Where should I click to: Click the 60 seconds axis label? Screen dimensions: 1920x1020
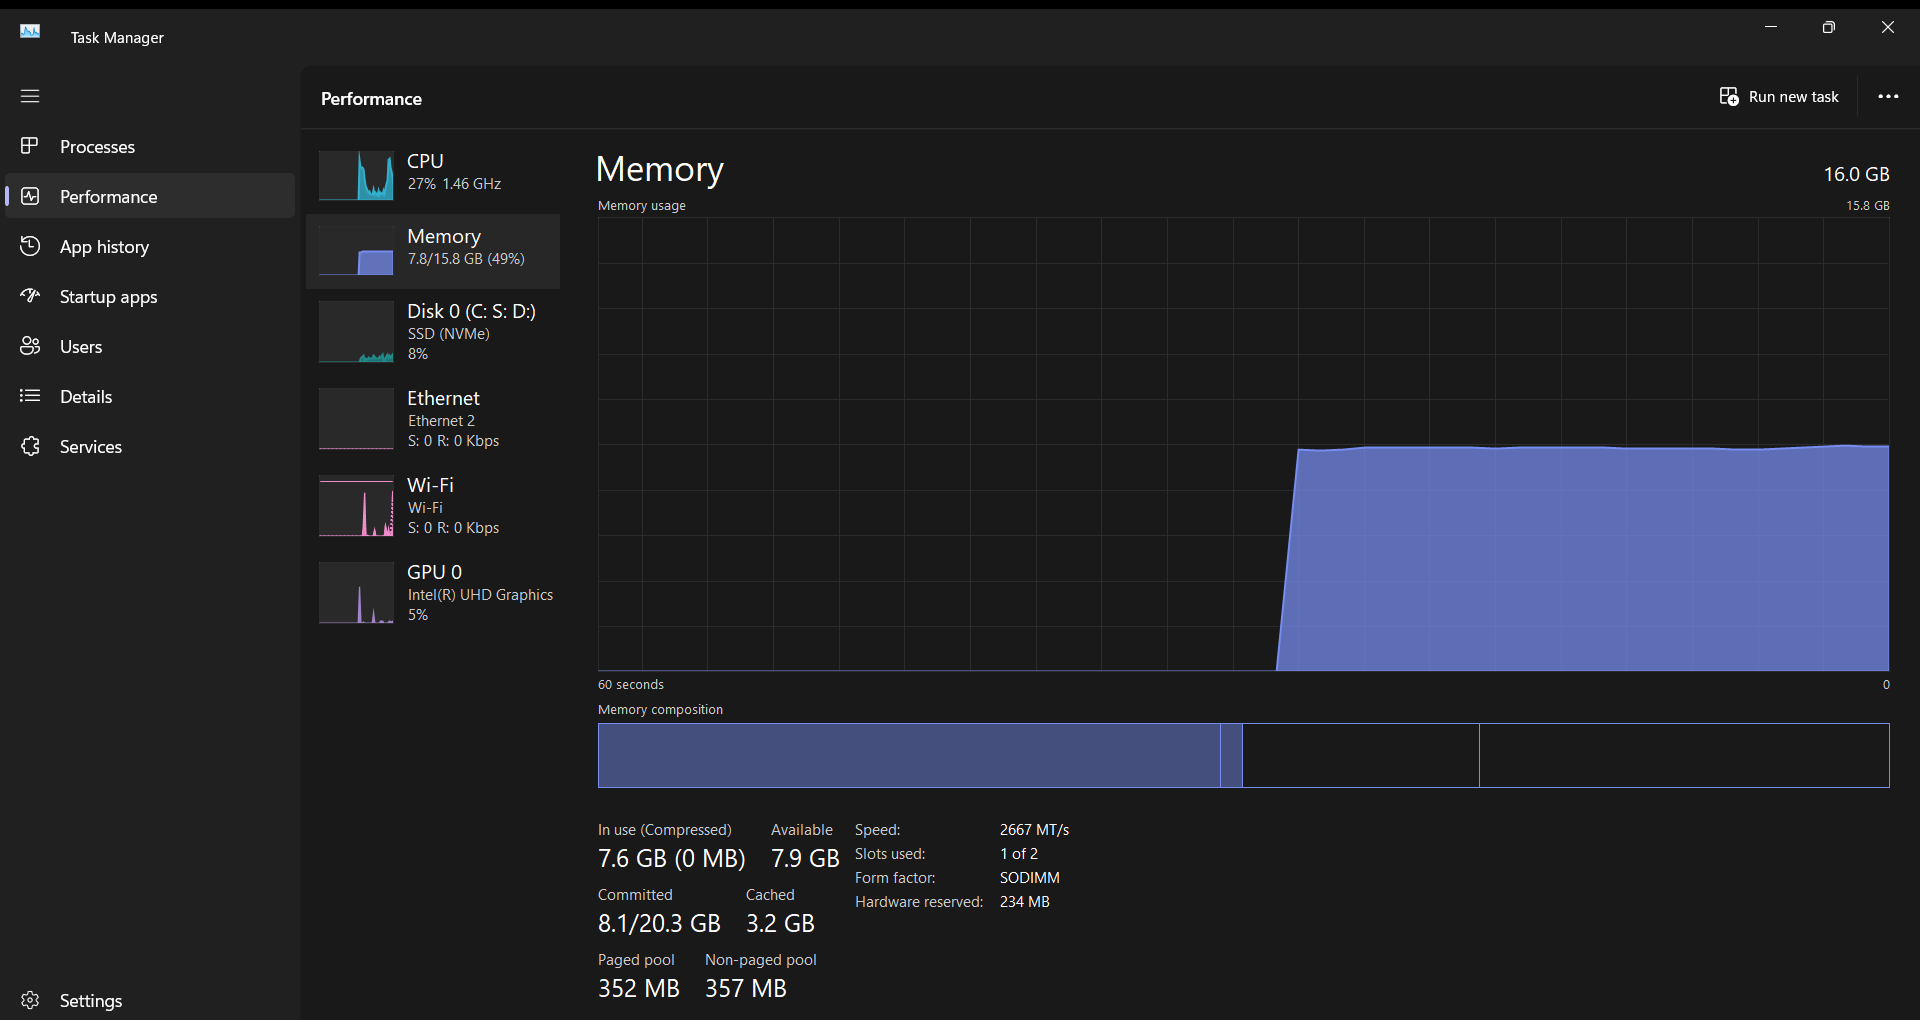[x=630, y=685]
